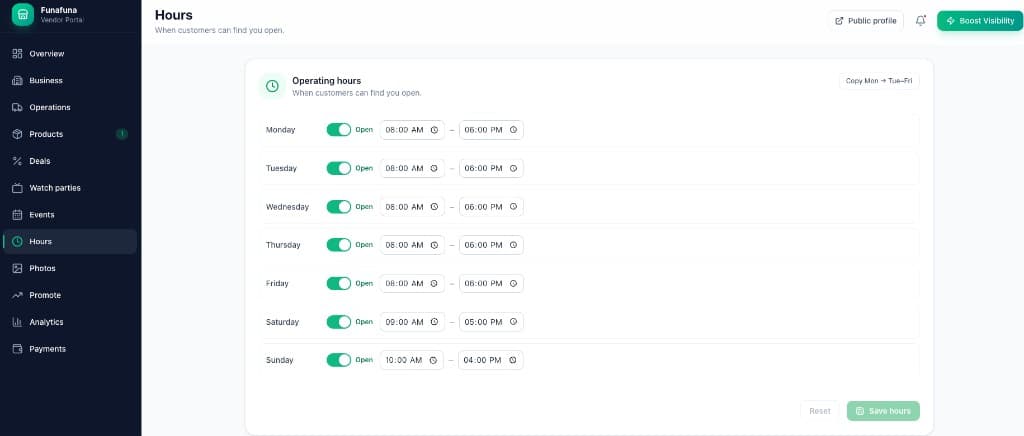Click the Watch parties TV icon
1024x436 pixels.
tap(18, 188)
